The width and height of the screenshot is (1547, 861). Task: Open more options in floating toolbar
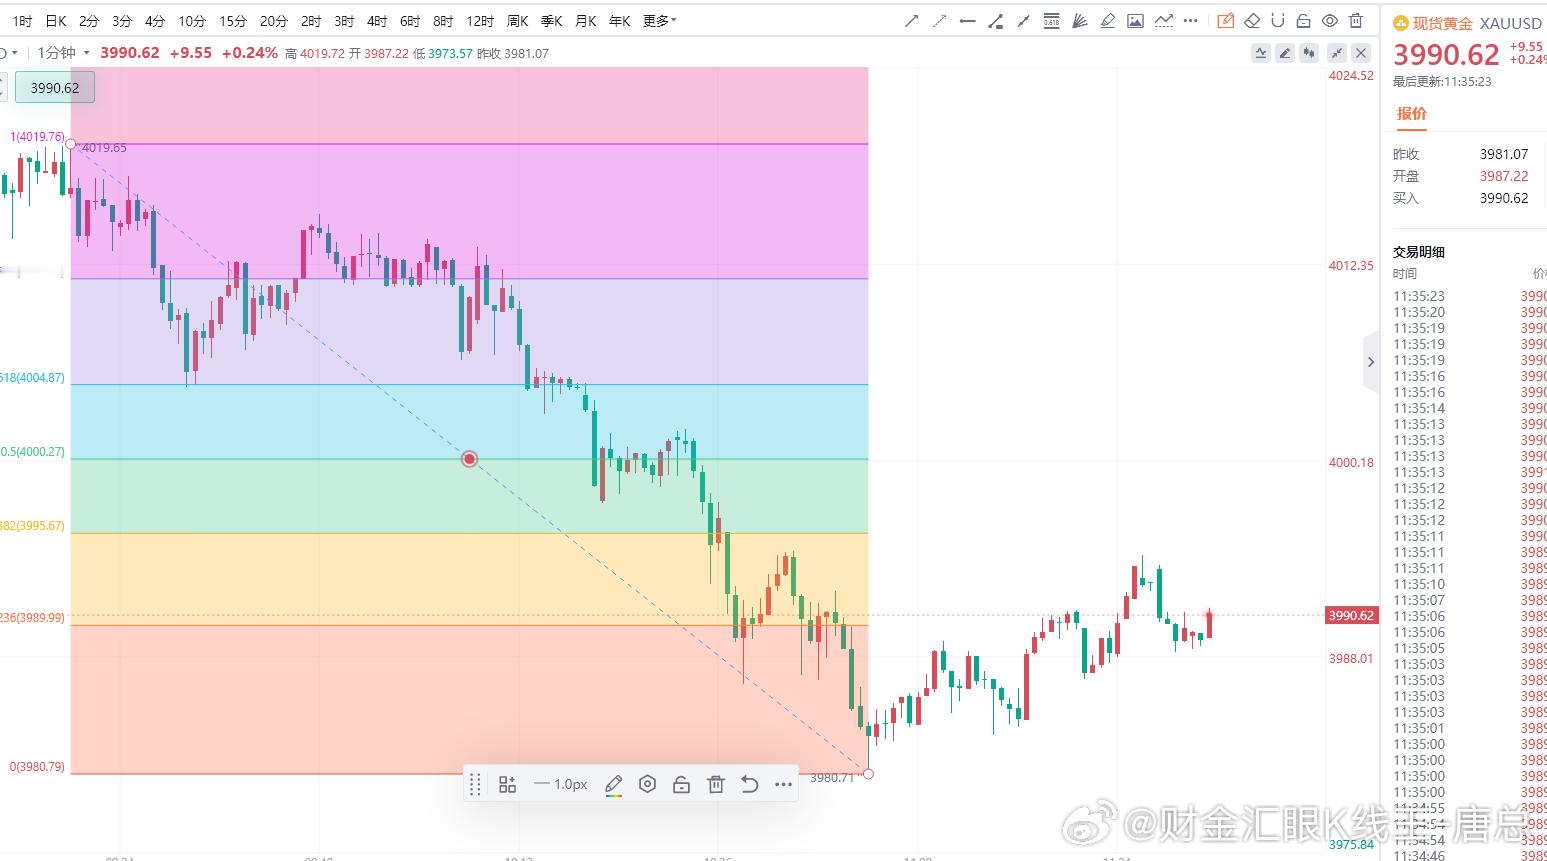point(783,785)
